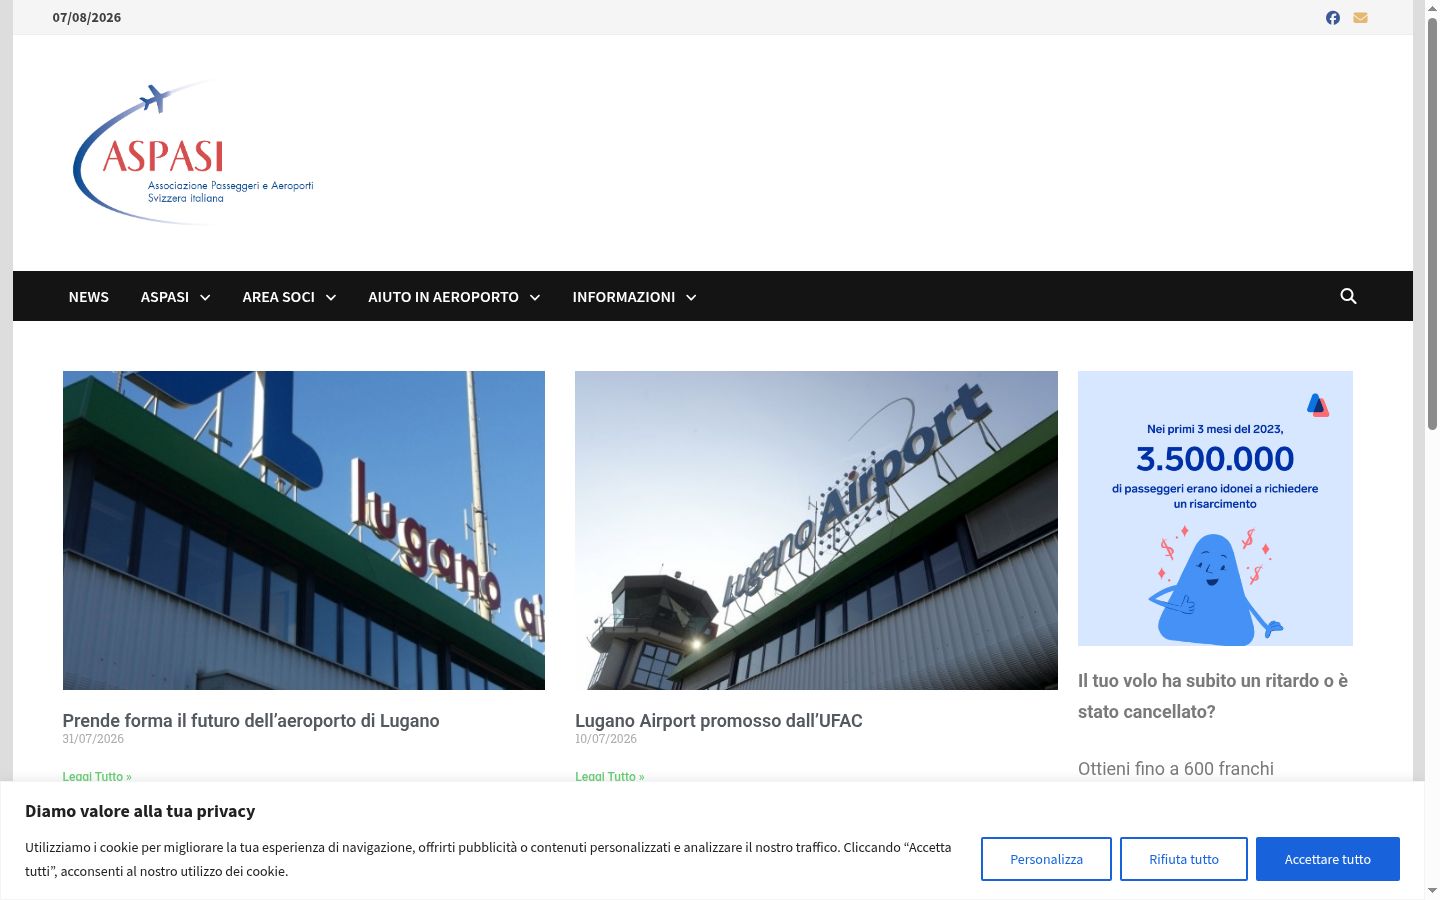Click the page vertical scrollbar thumb
The image size is (1440, 900).
click(x=1432, y=222)
